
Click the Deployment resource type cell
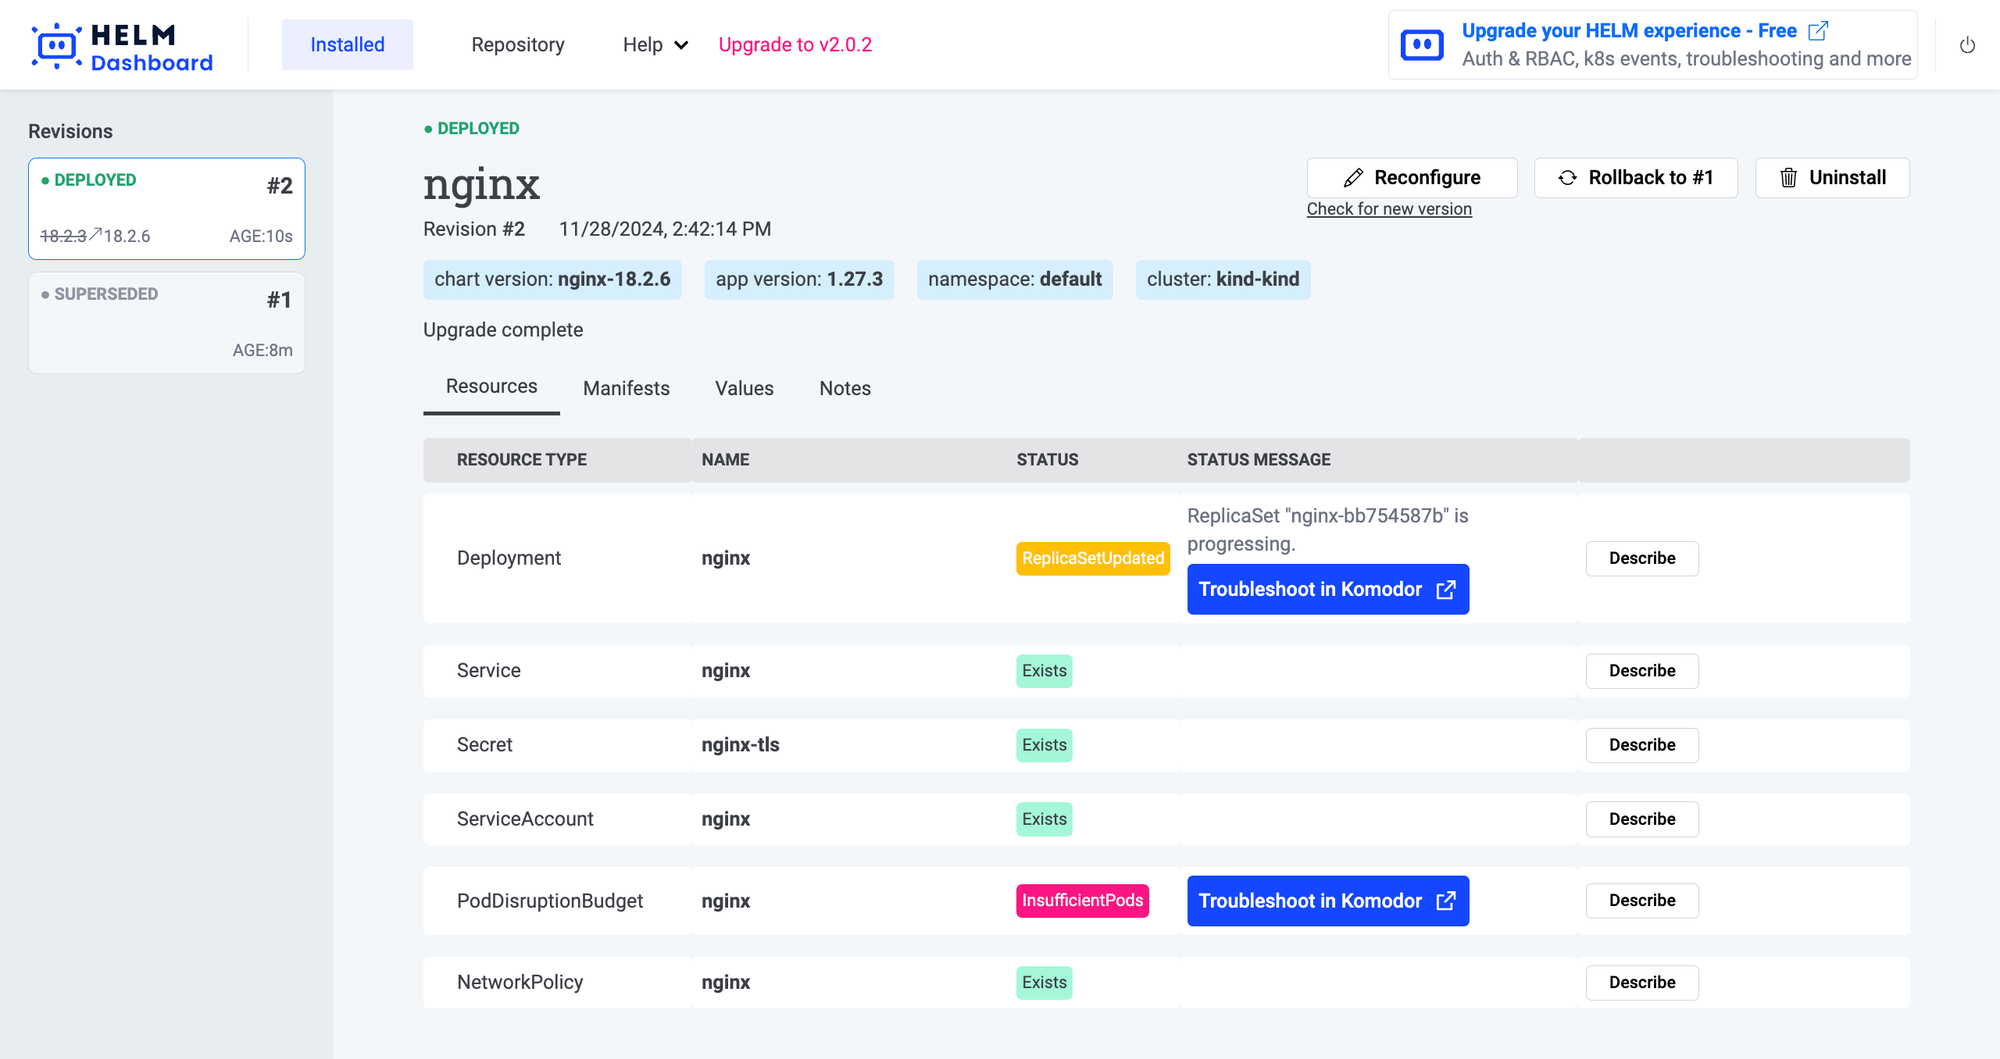pos(509,558)
